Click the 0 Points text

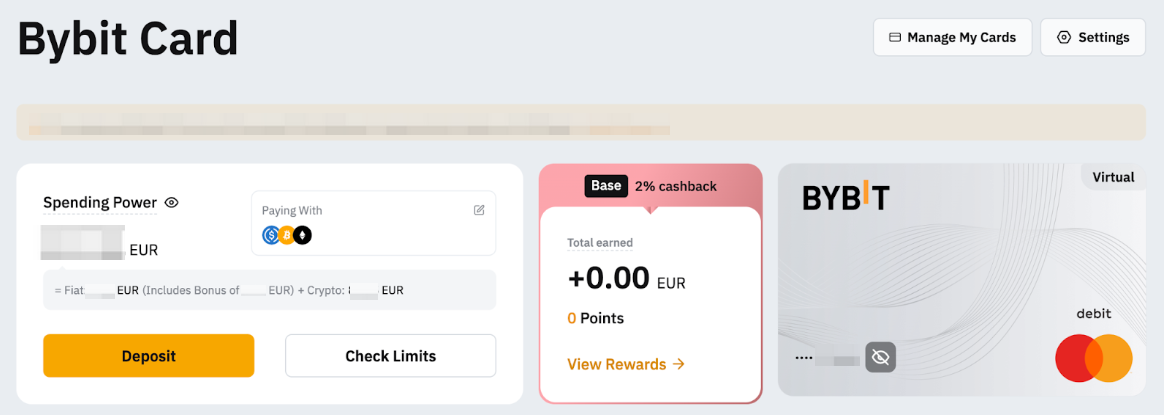click(x=595, y=318)
